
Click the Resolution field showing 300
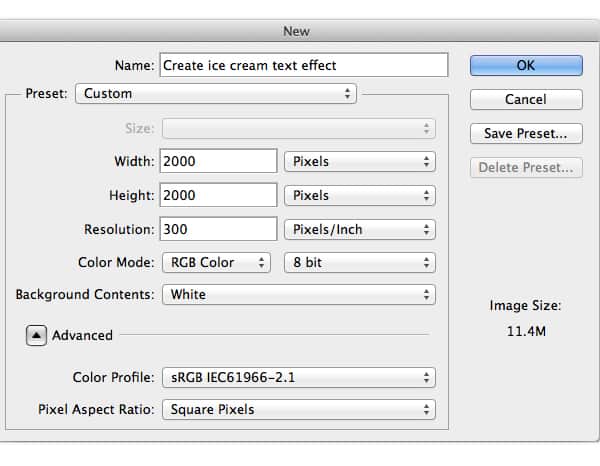coord(218,229)
